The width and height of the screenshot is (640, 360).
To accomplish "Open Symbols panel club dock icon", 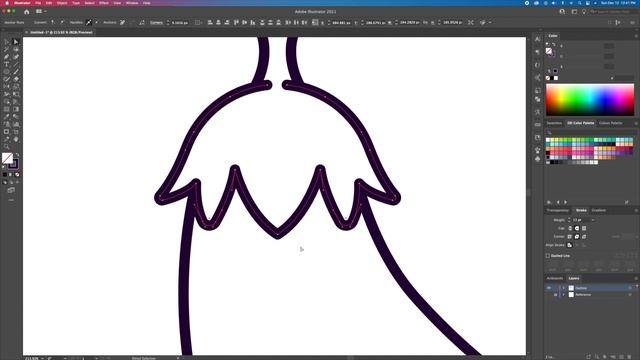I will pyautogui.click(x=538, y=159).
